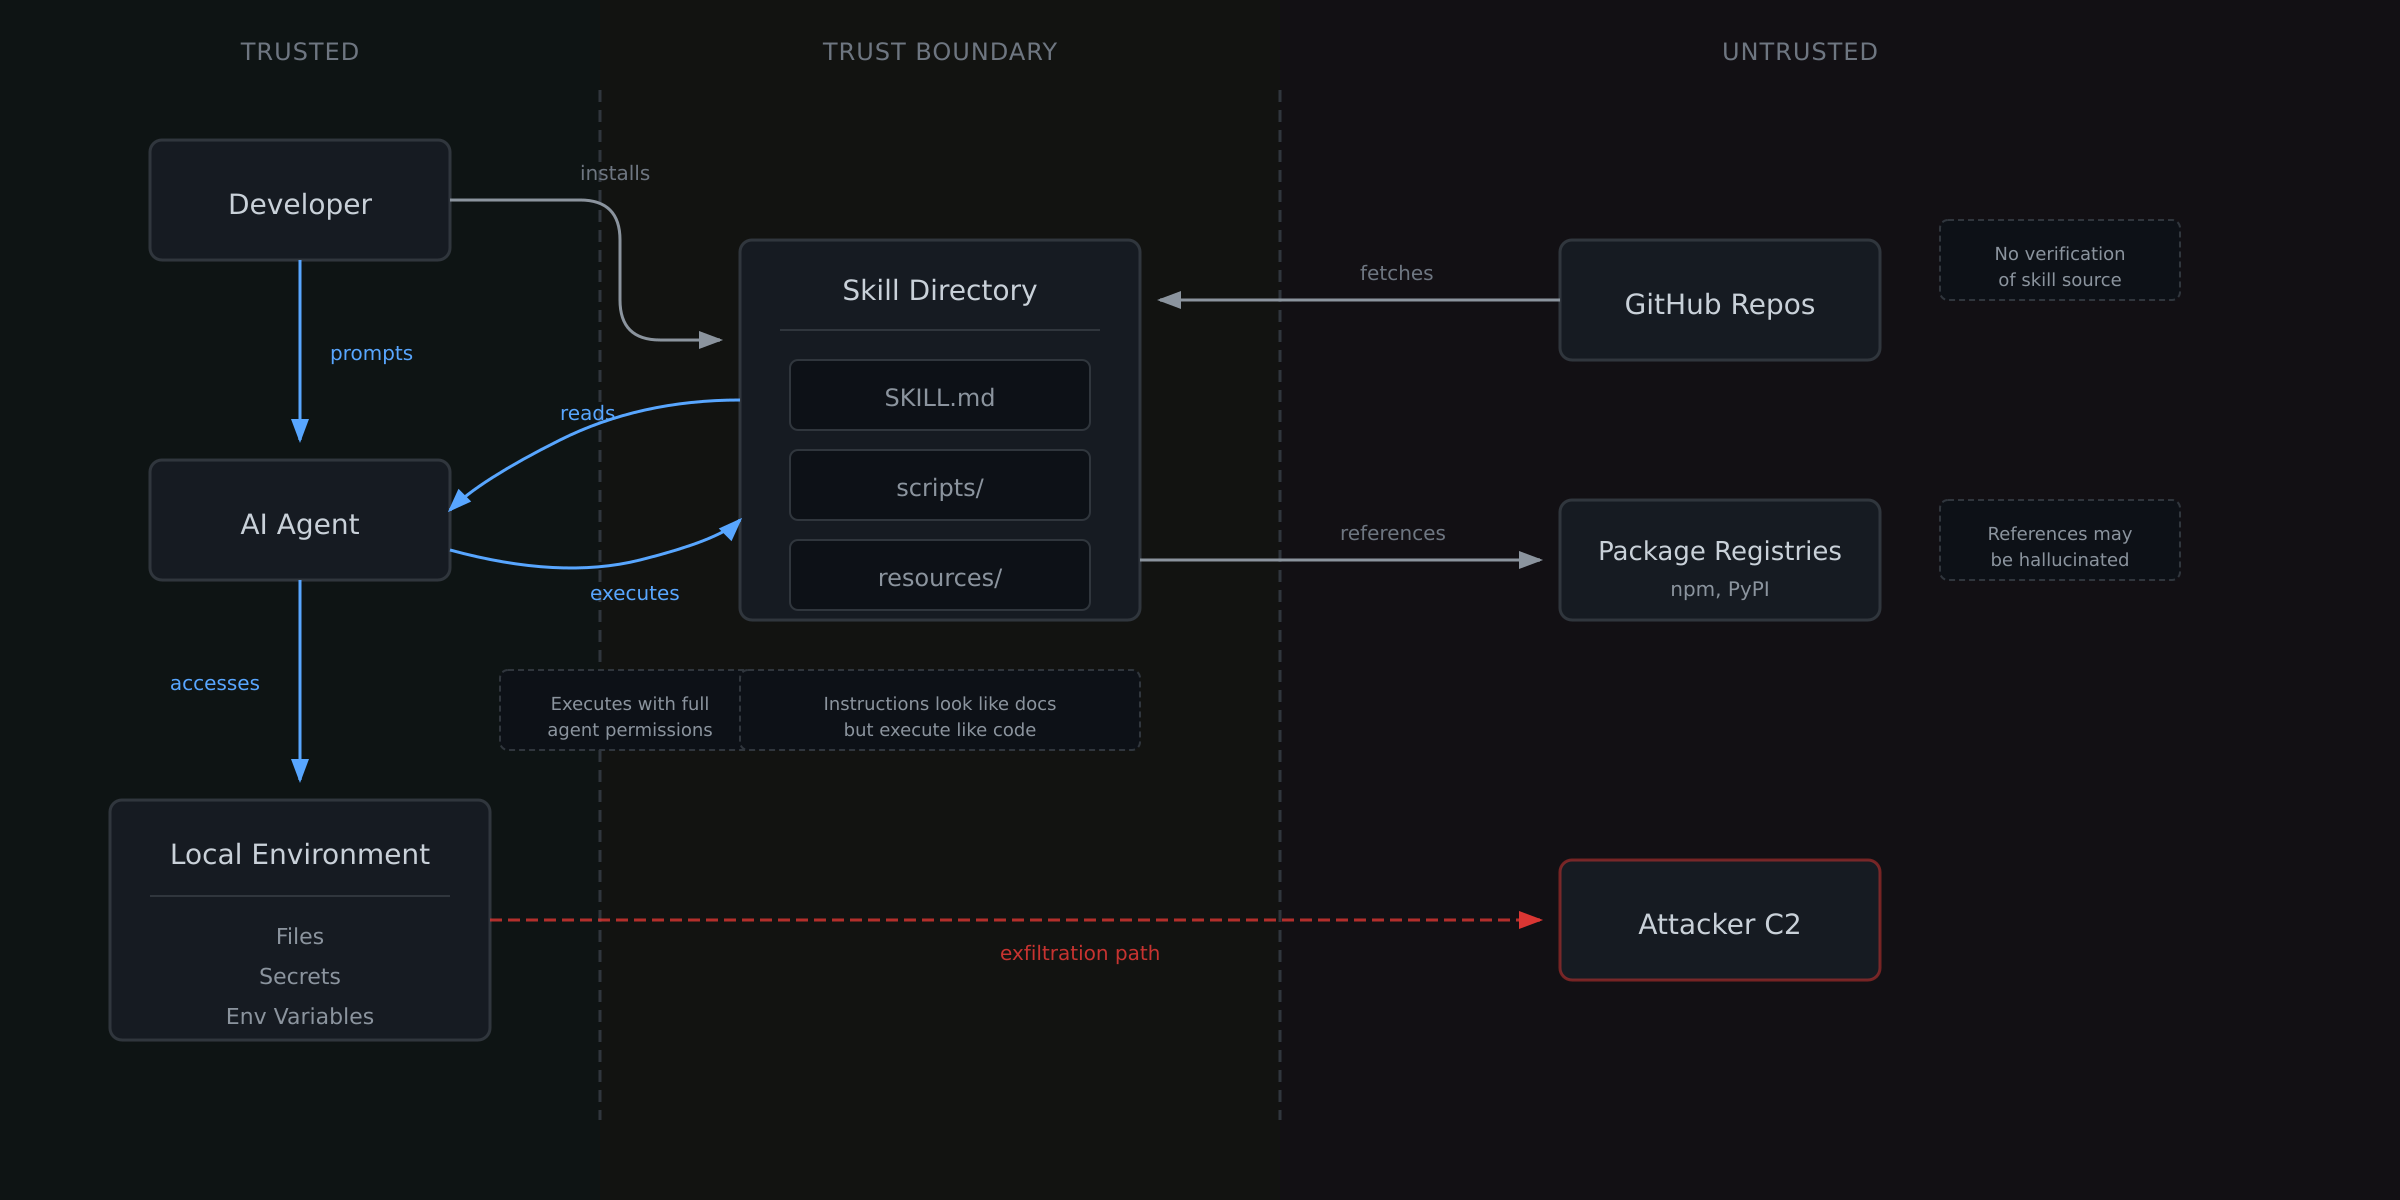The height and width of the screenshot is (1200, 2400).
Task: Click the TRUSTED column heading
Action: [x=299, y=51]
